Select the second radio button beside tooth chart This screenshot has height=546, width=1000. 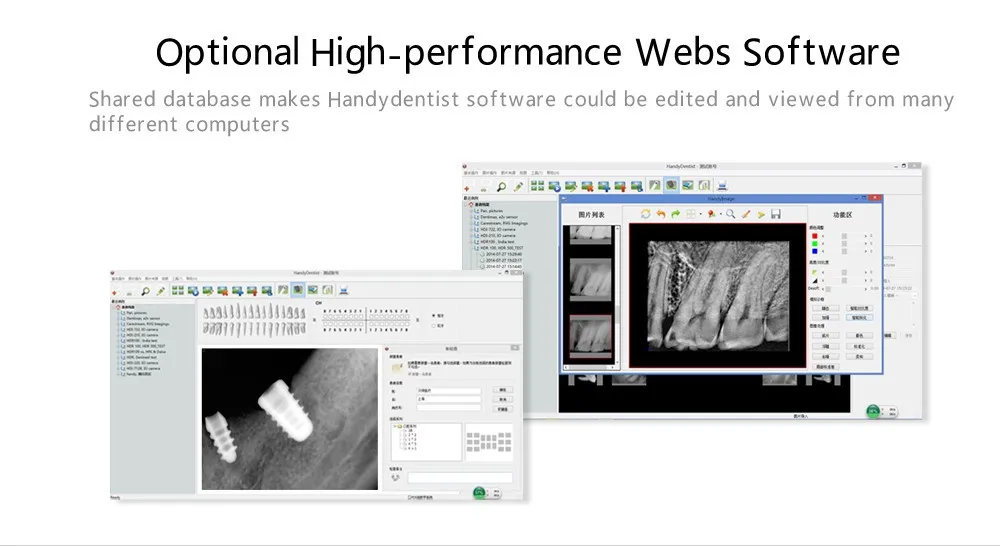pyautogui.click(x=434, y=326)
